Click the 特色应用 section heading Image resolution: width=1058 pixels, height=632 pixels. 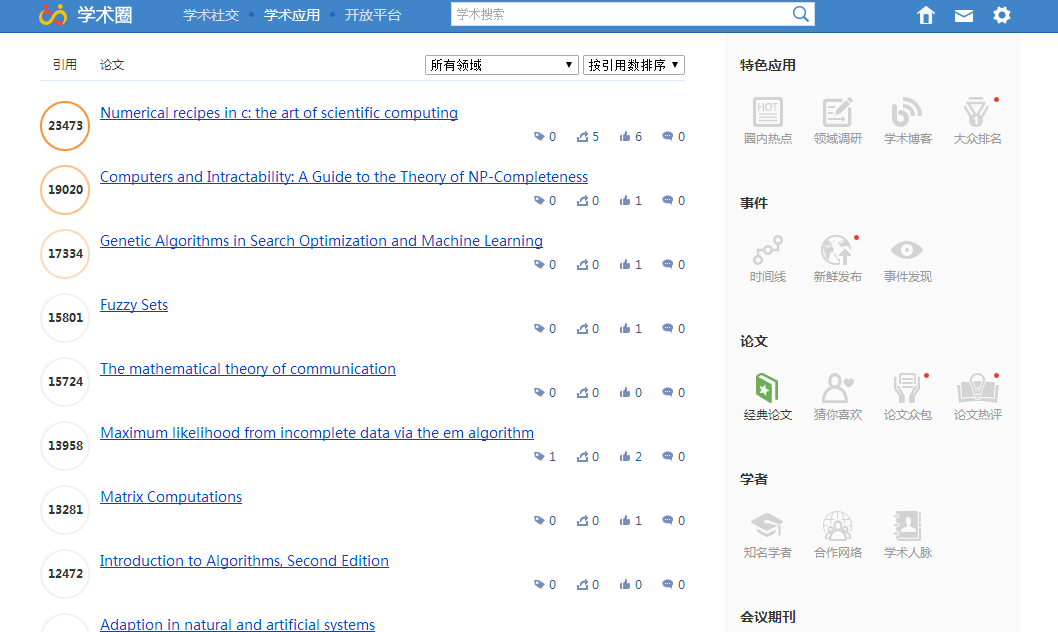(768, 65)
